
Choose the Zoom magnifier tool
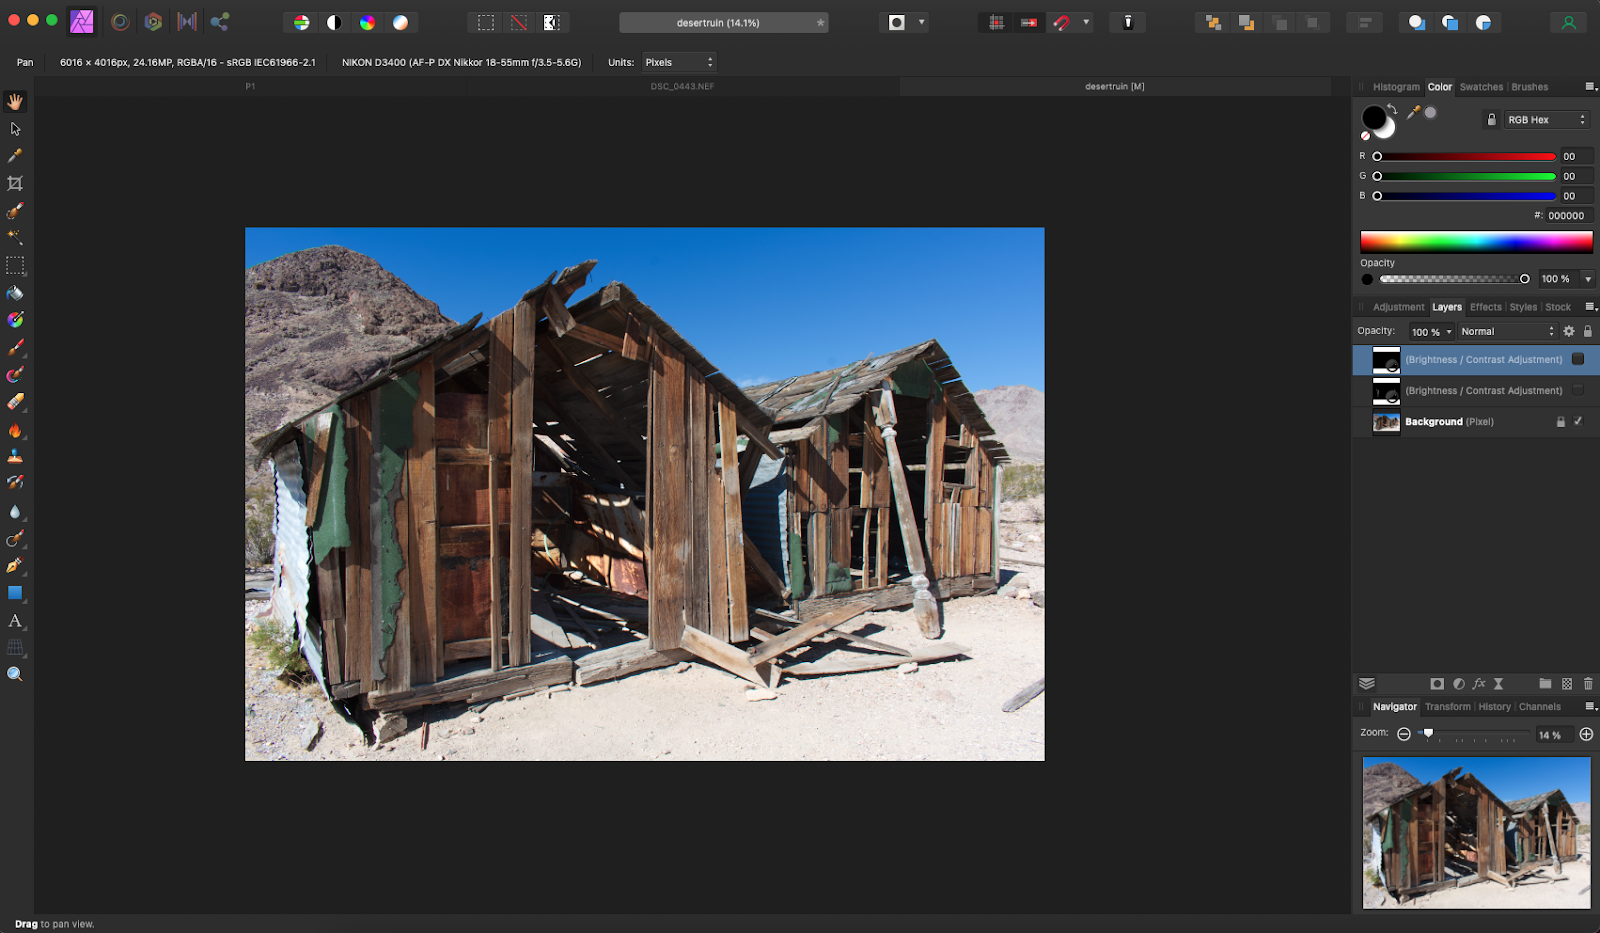pyautogui.click(x=15, y=674)
